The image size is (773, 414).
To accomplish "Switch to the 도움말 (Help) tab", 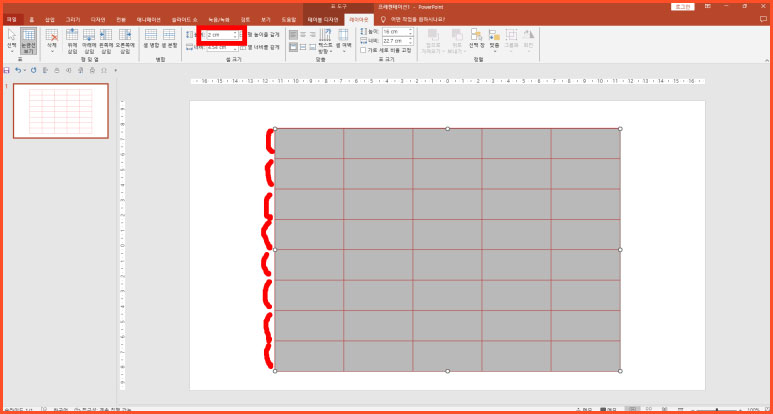I will 288,20.
